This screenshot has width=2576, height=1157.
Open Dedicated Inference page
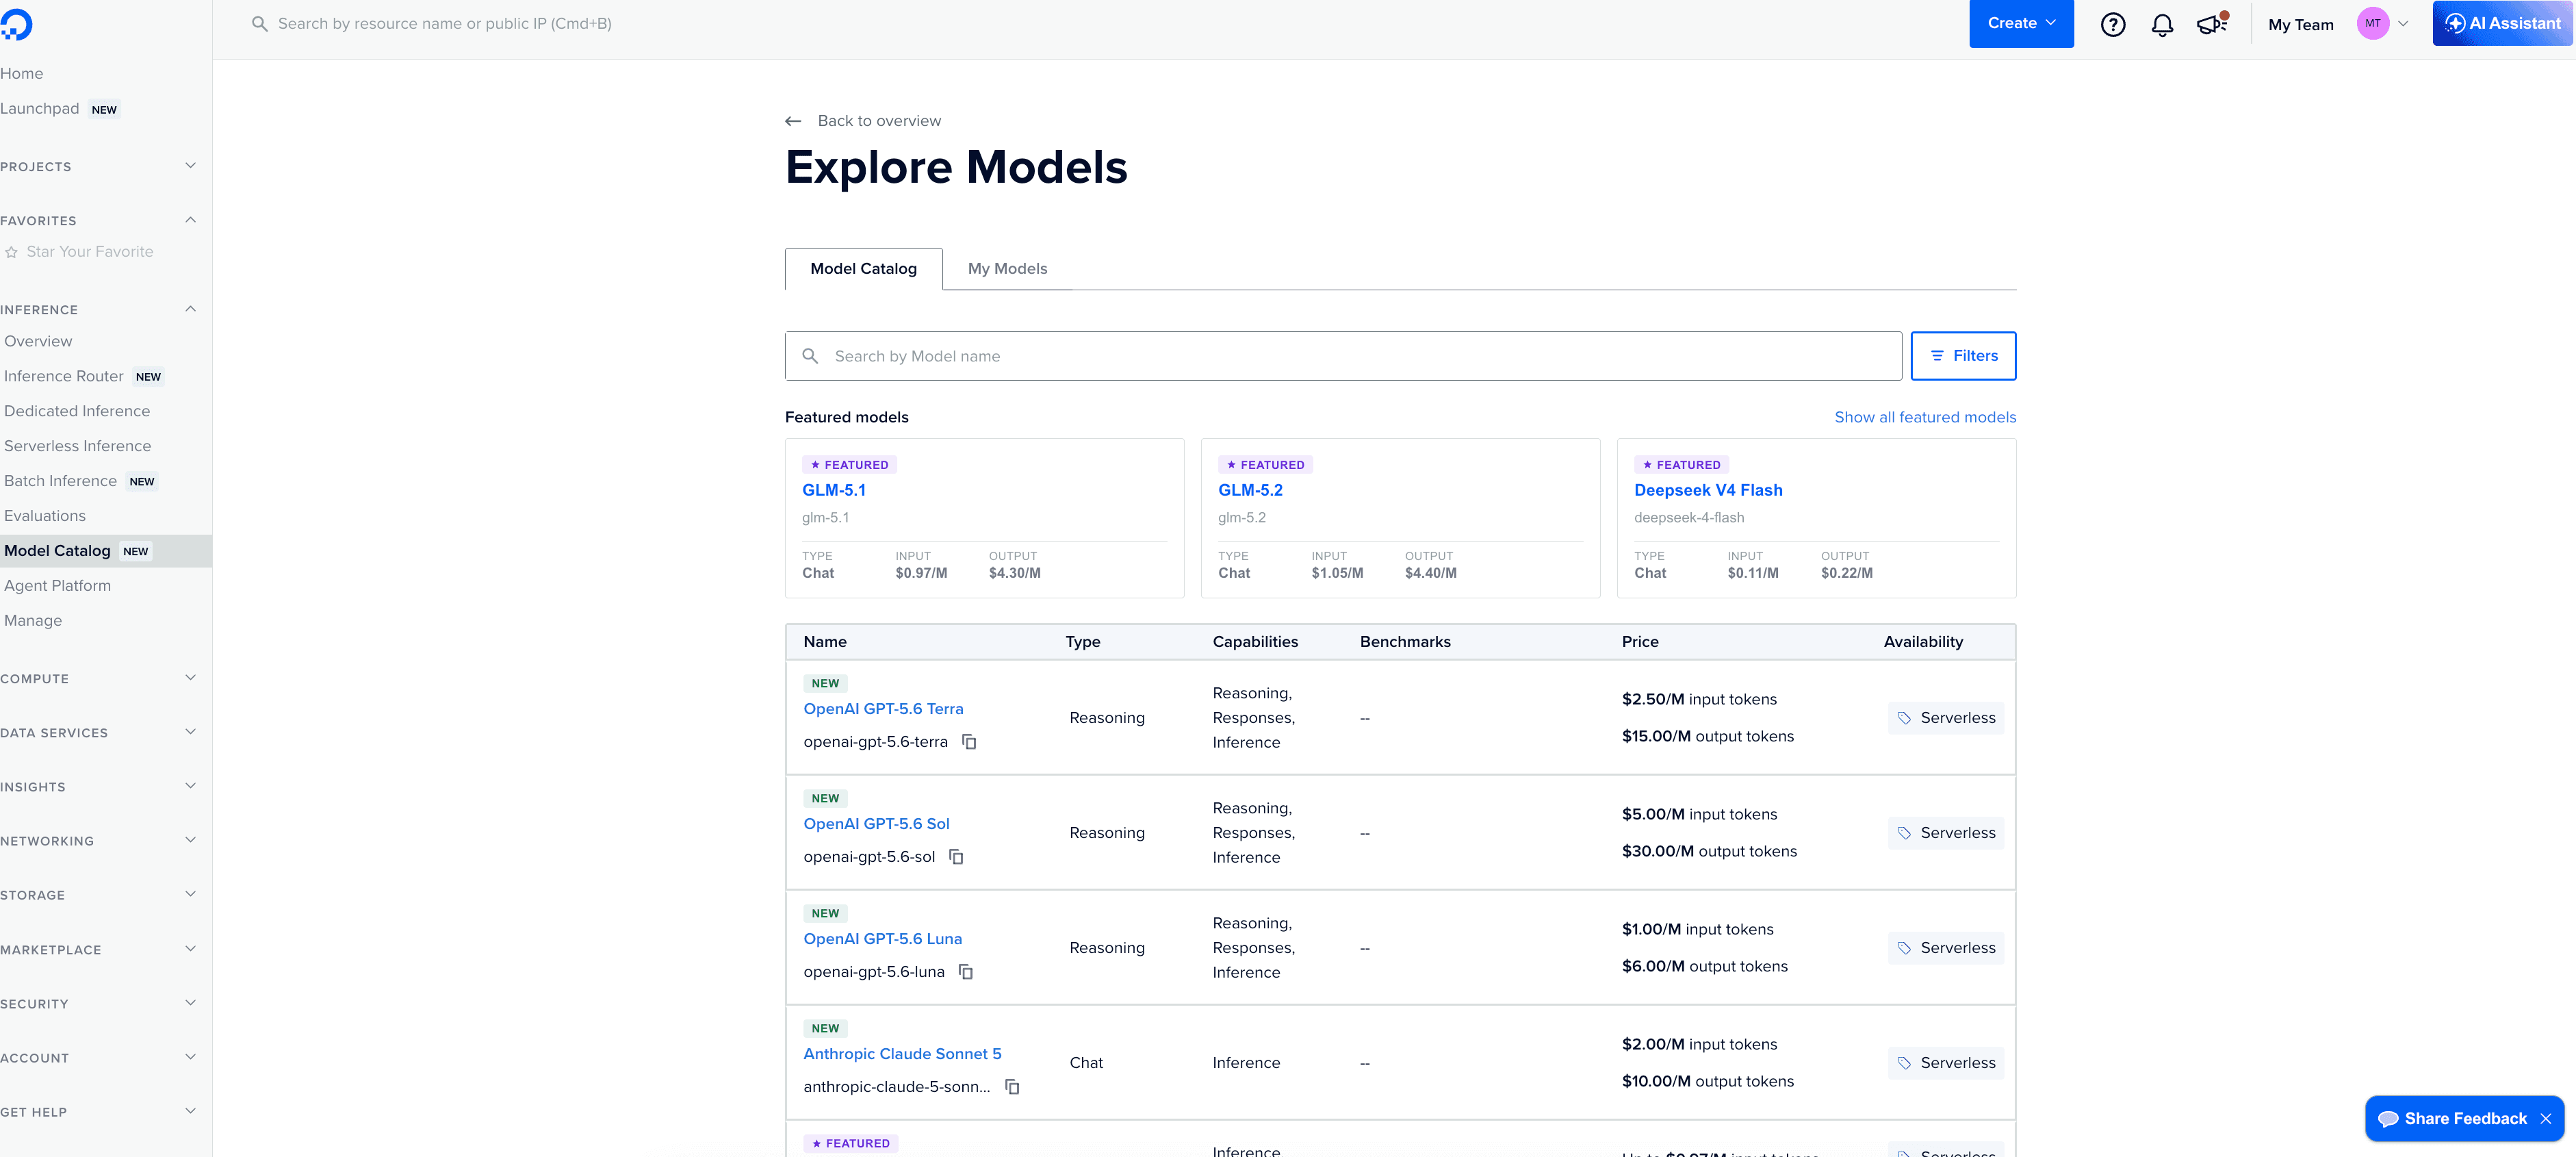click(77, 412)
